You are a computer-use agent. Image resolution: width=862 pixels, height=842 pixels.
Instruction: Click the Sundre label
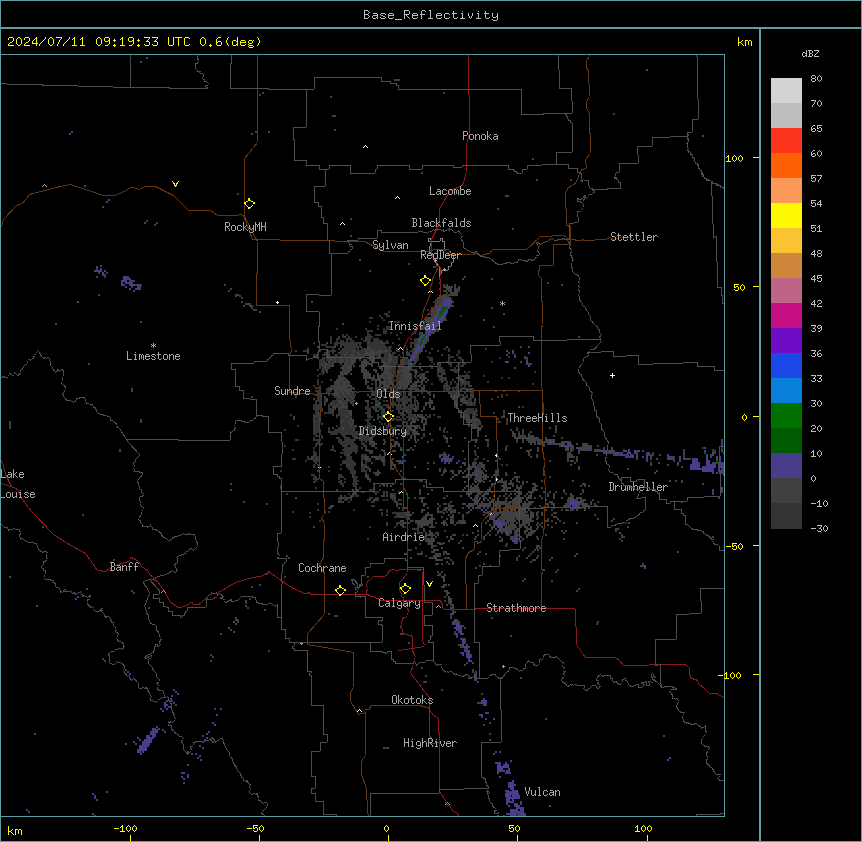(292, 391)
